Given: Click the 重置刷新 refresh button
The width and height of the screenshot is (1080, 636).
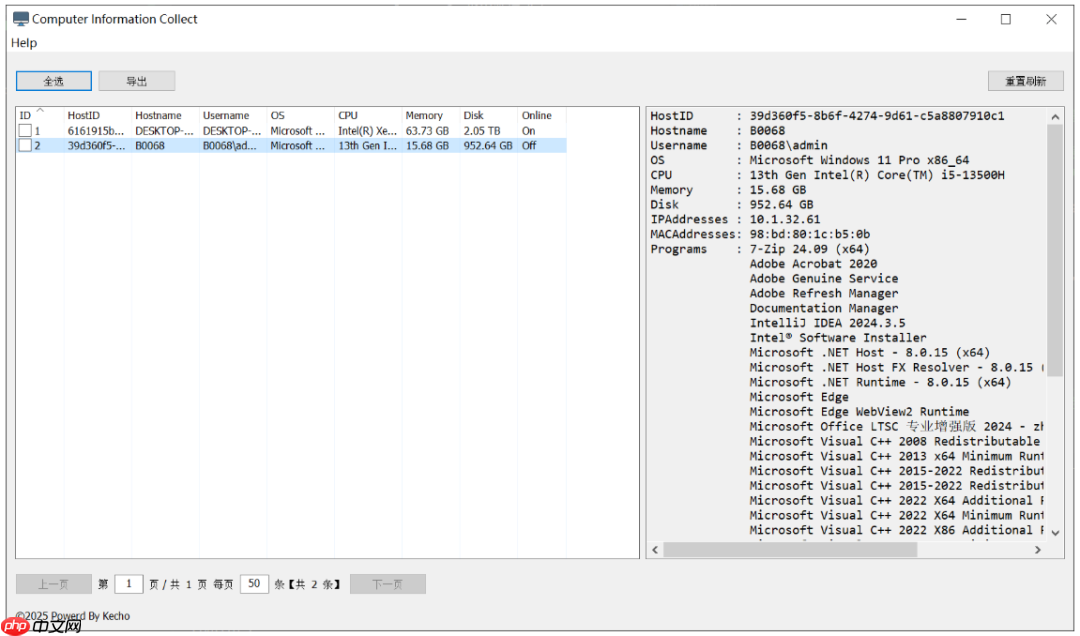Looking at the screenshot, I should [1025, 81].
